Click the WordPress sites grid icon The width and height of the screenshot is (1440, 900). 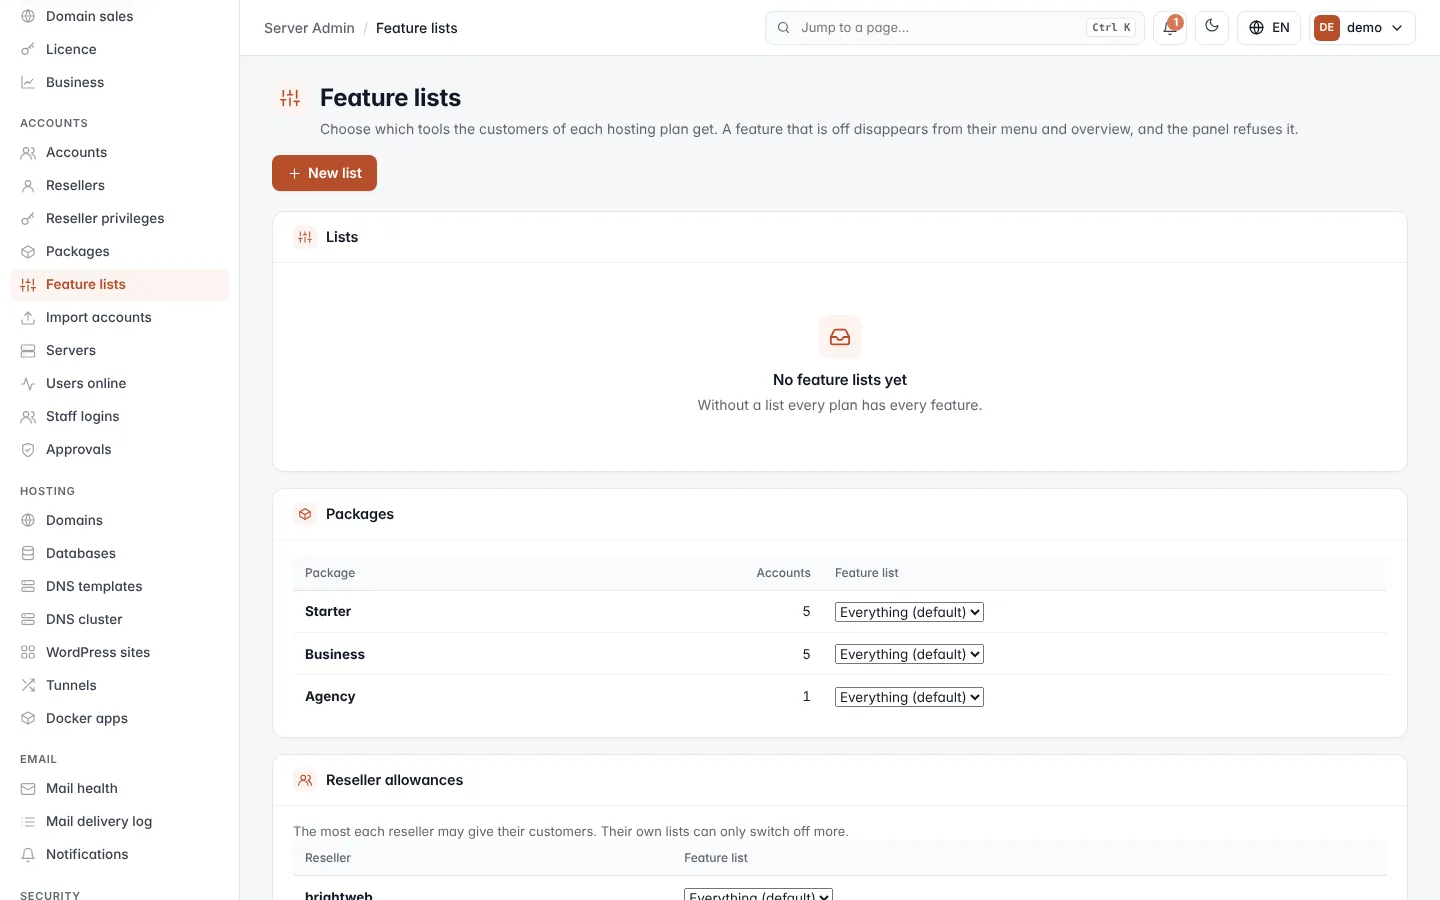tap(28, 652)
